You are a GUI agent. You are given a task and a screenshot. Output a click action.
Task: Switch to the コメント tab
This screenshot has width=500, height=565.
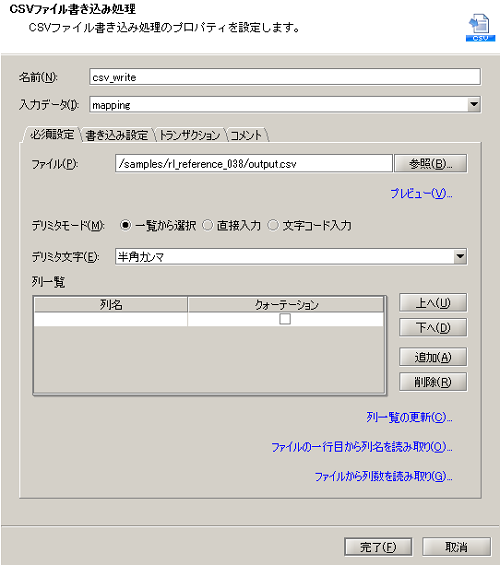tap(246, 135)
